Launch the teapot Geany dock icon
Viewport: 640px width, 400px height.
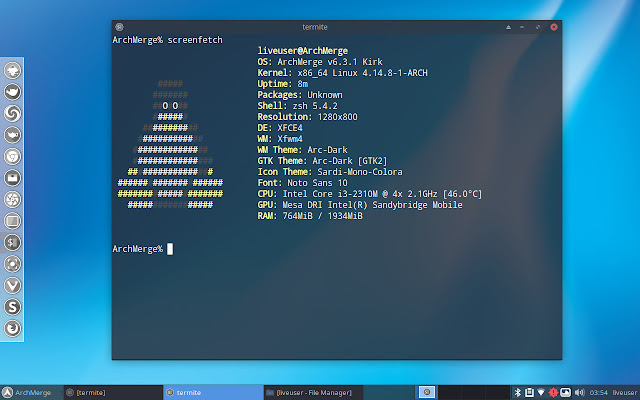click(12, 135)
